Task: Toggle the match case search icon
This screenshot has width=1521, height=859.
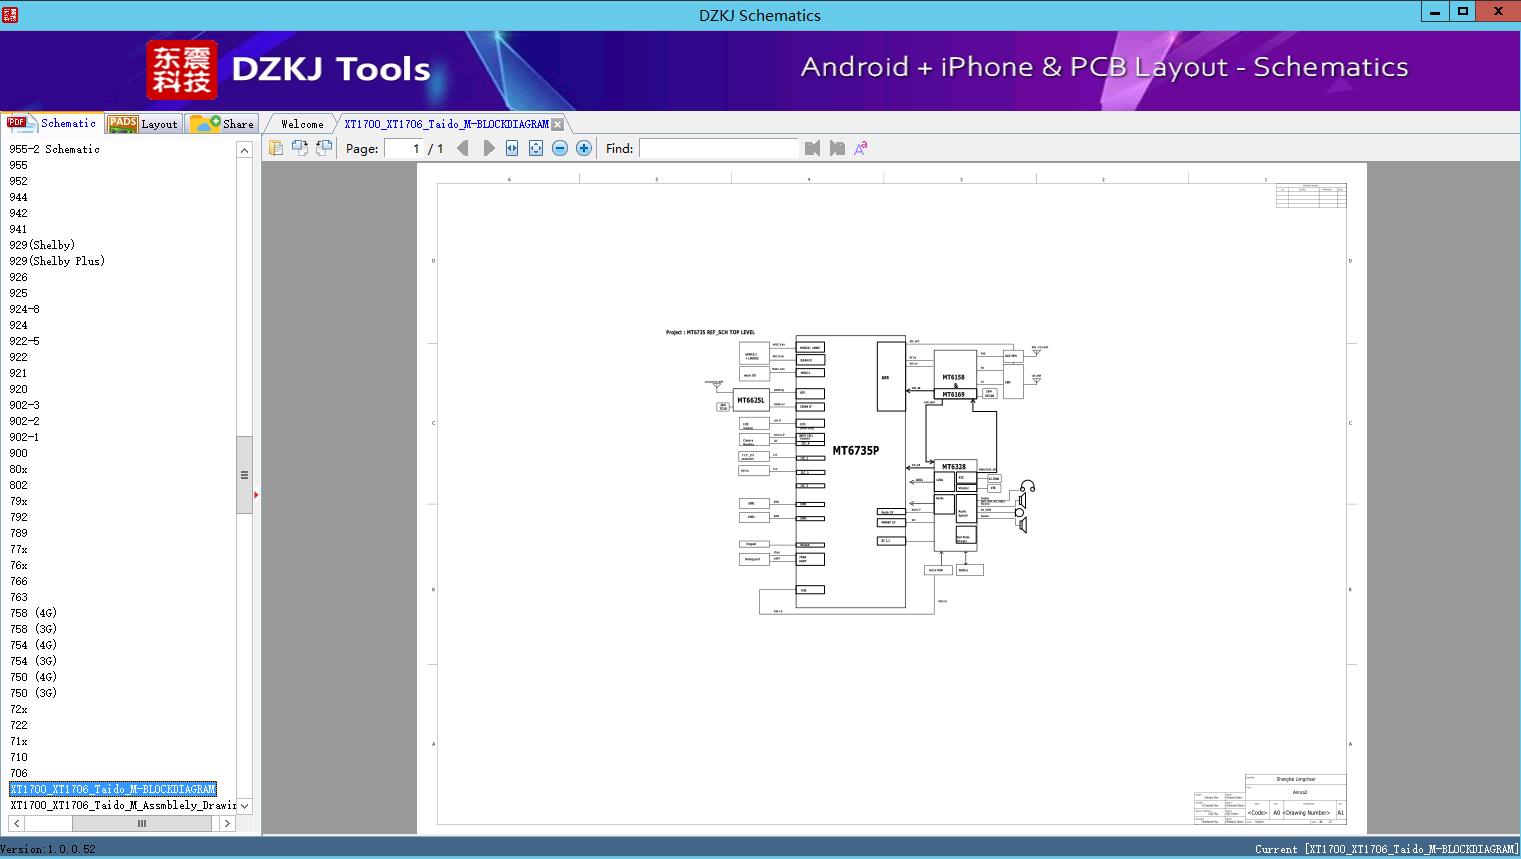Action: (x=860, y=148)
